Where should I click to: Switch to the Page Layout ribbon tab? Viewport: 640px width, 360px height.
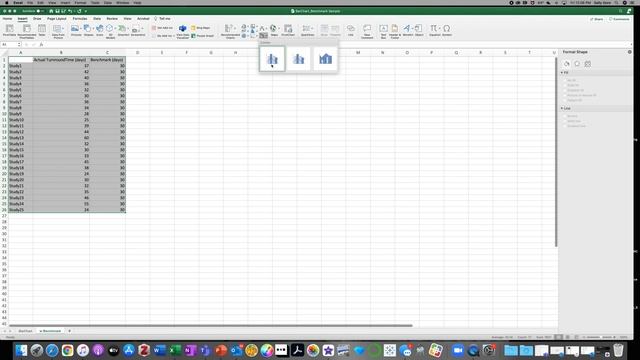[x=56, y=19]
